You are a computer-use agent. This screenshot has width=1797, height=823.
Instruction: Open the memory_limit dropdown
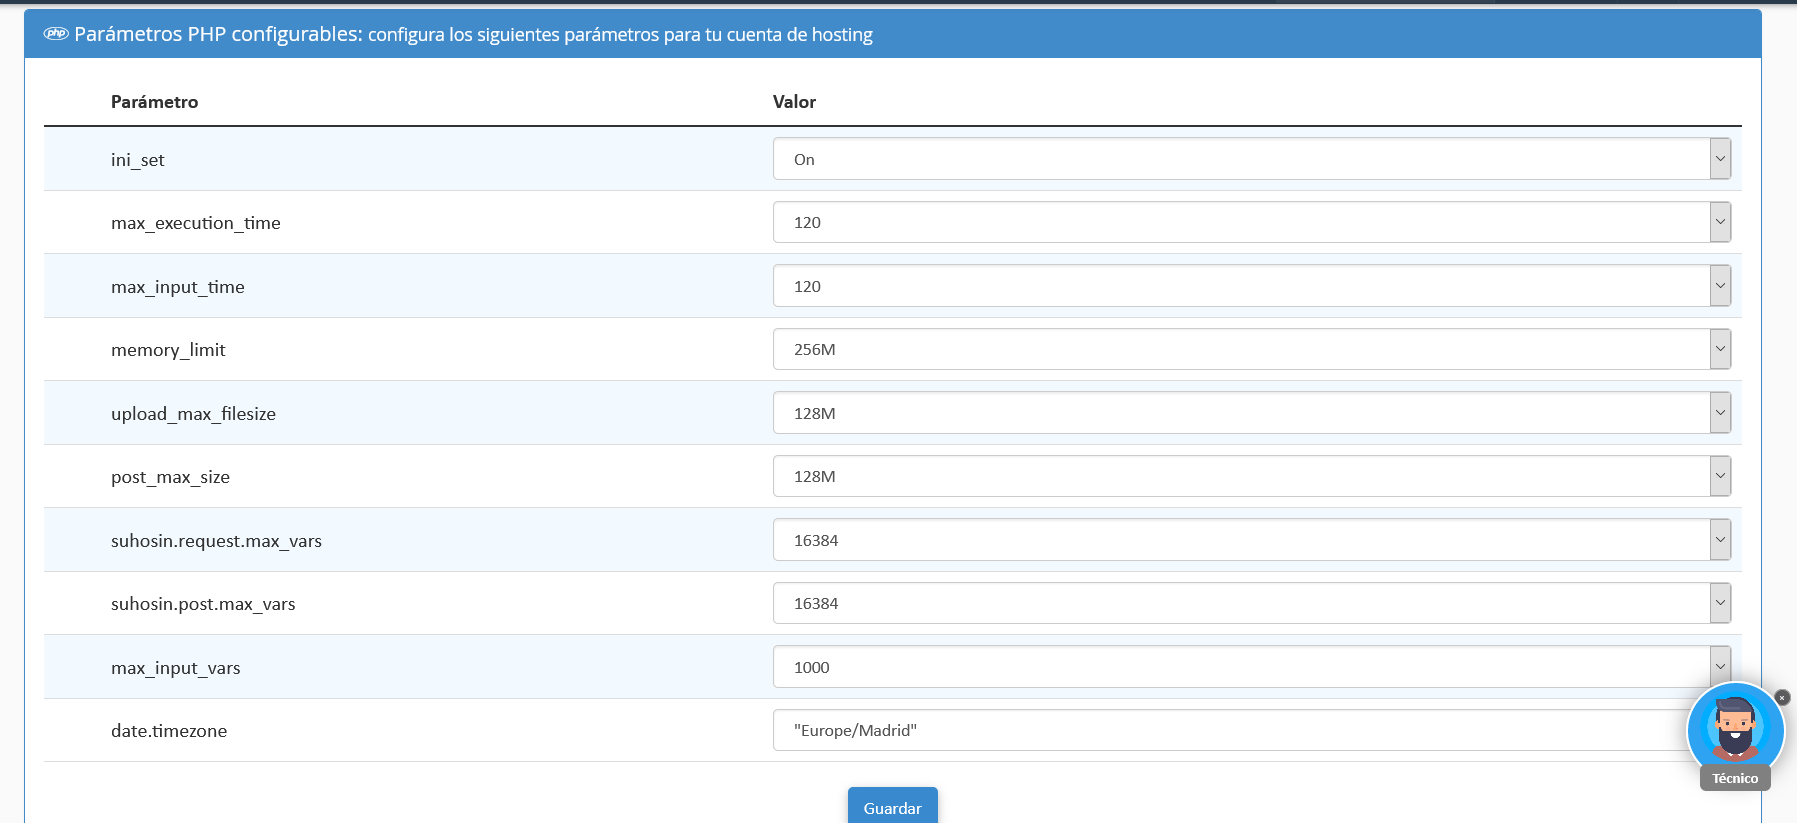point(1252,349)
